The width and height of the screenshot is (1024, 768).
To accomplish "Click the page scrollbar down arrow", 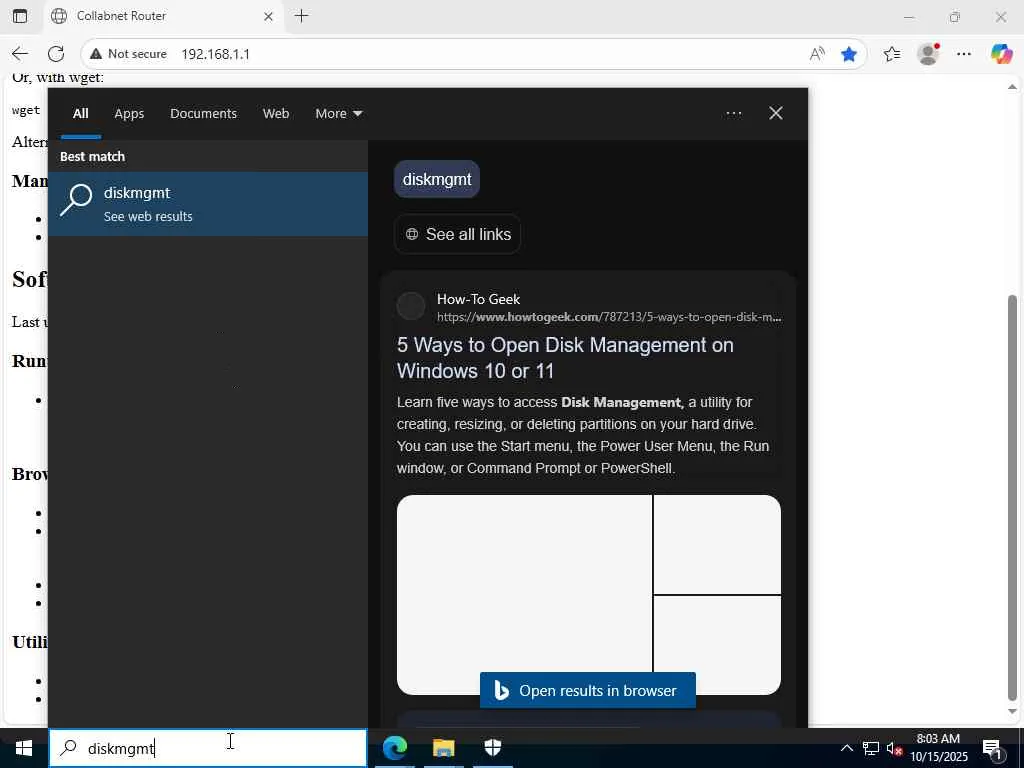I will coord(1013,711).
